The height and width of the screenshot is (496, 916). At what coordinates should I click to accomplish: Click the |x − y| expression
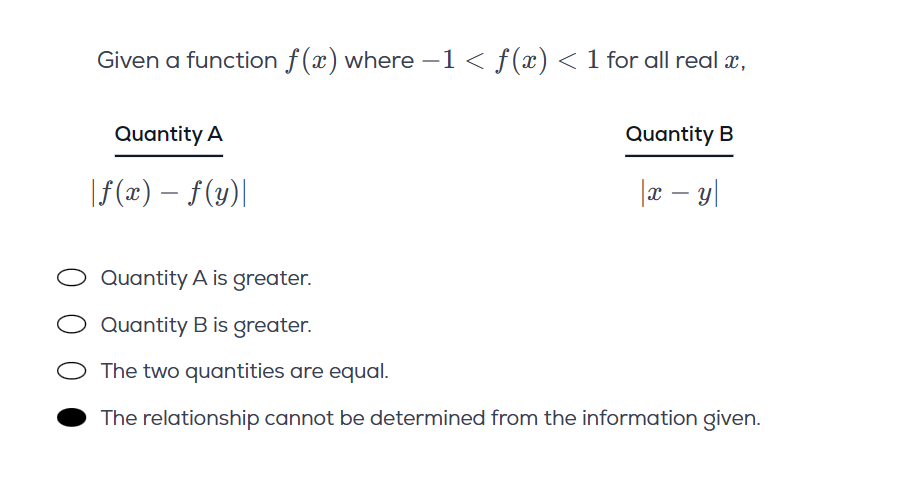pos(679,193)
